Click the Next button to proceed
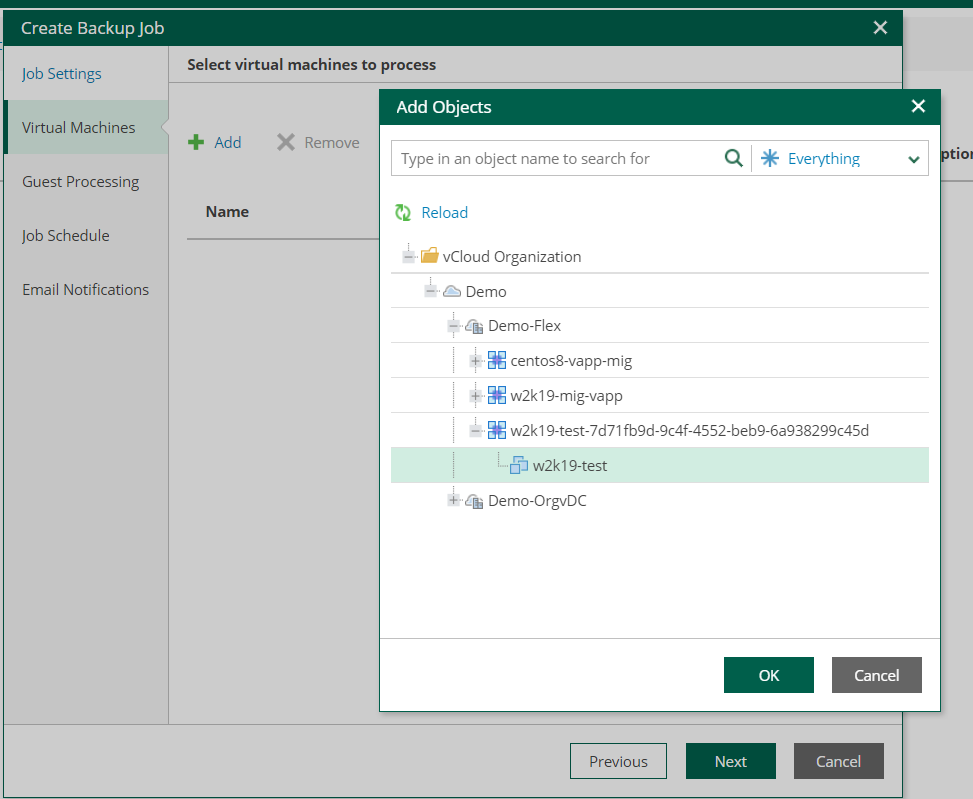This screenshot has height=799, width=973. 730,761
